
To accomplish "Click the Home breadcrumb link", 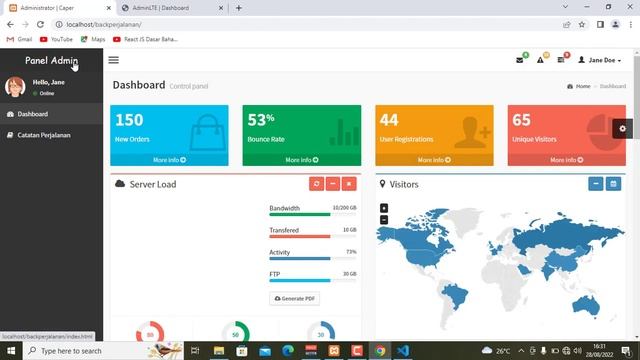I will (x=579, y=86).
